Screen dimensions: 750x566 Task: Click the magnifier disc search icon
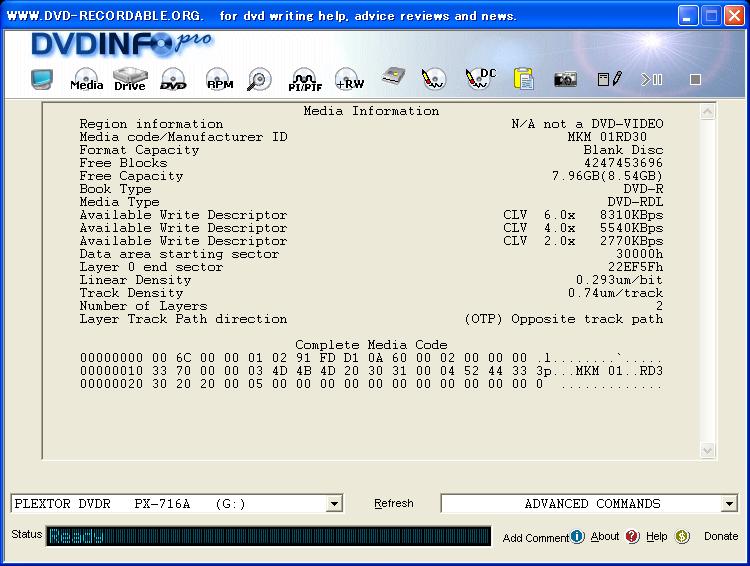259,79
